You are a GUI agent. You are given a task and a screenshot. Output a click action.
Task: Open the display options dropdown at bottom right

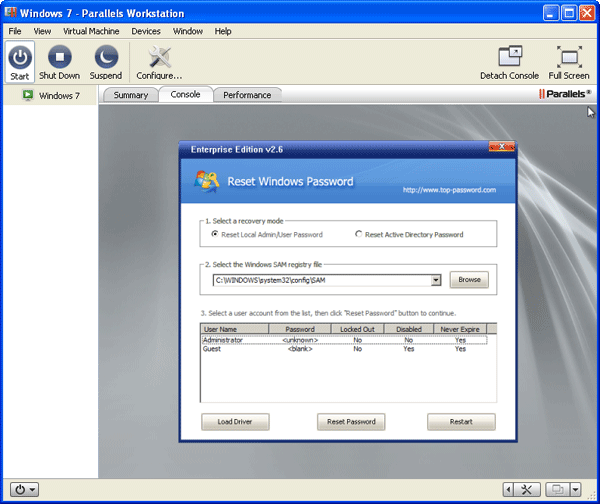[562, 489]
